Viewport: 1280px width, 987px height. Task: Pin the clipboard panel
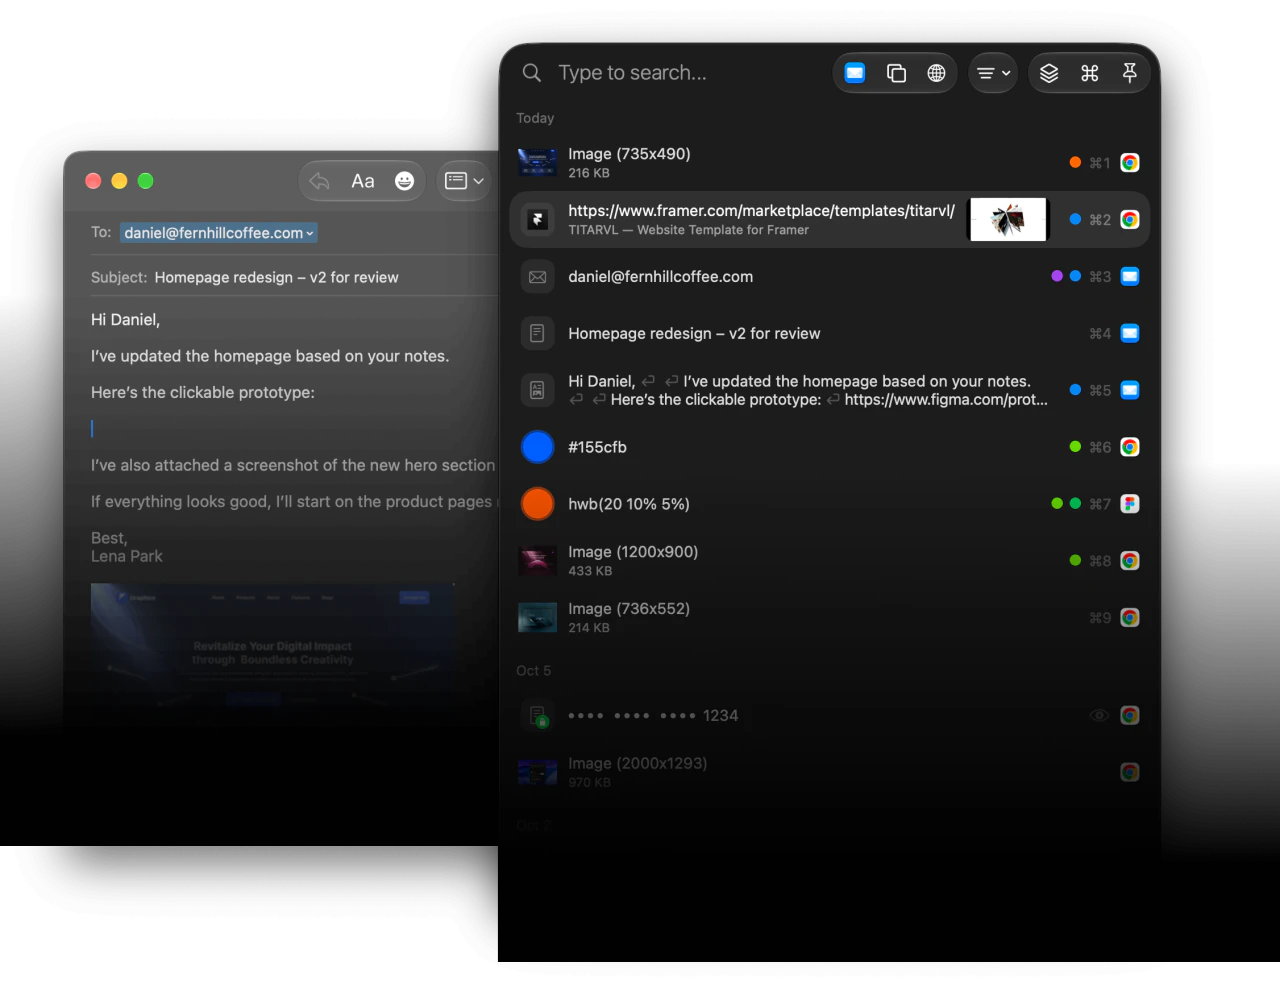(1130, 73)
